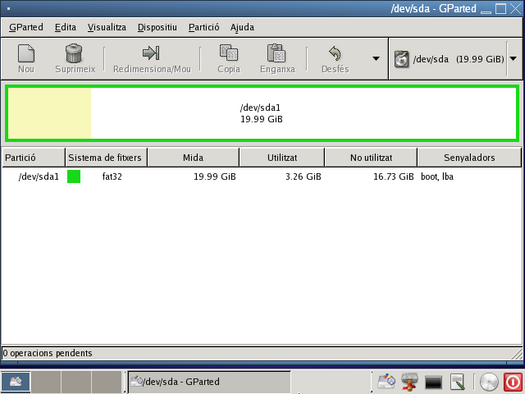Click the text editor notepad tray icon

tap(457, 381)
